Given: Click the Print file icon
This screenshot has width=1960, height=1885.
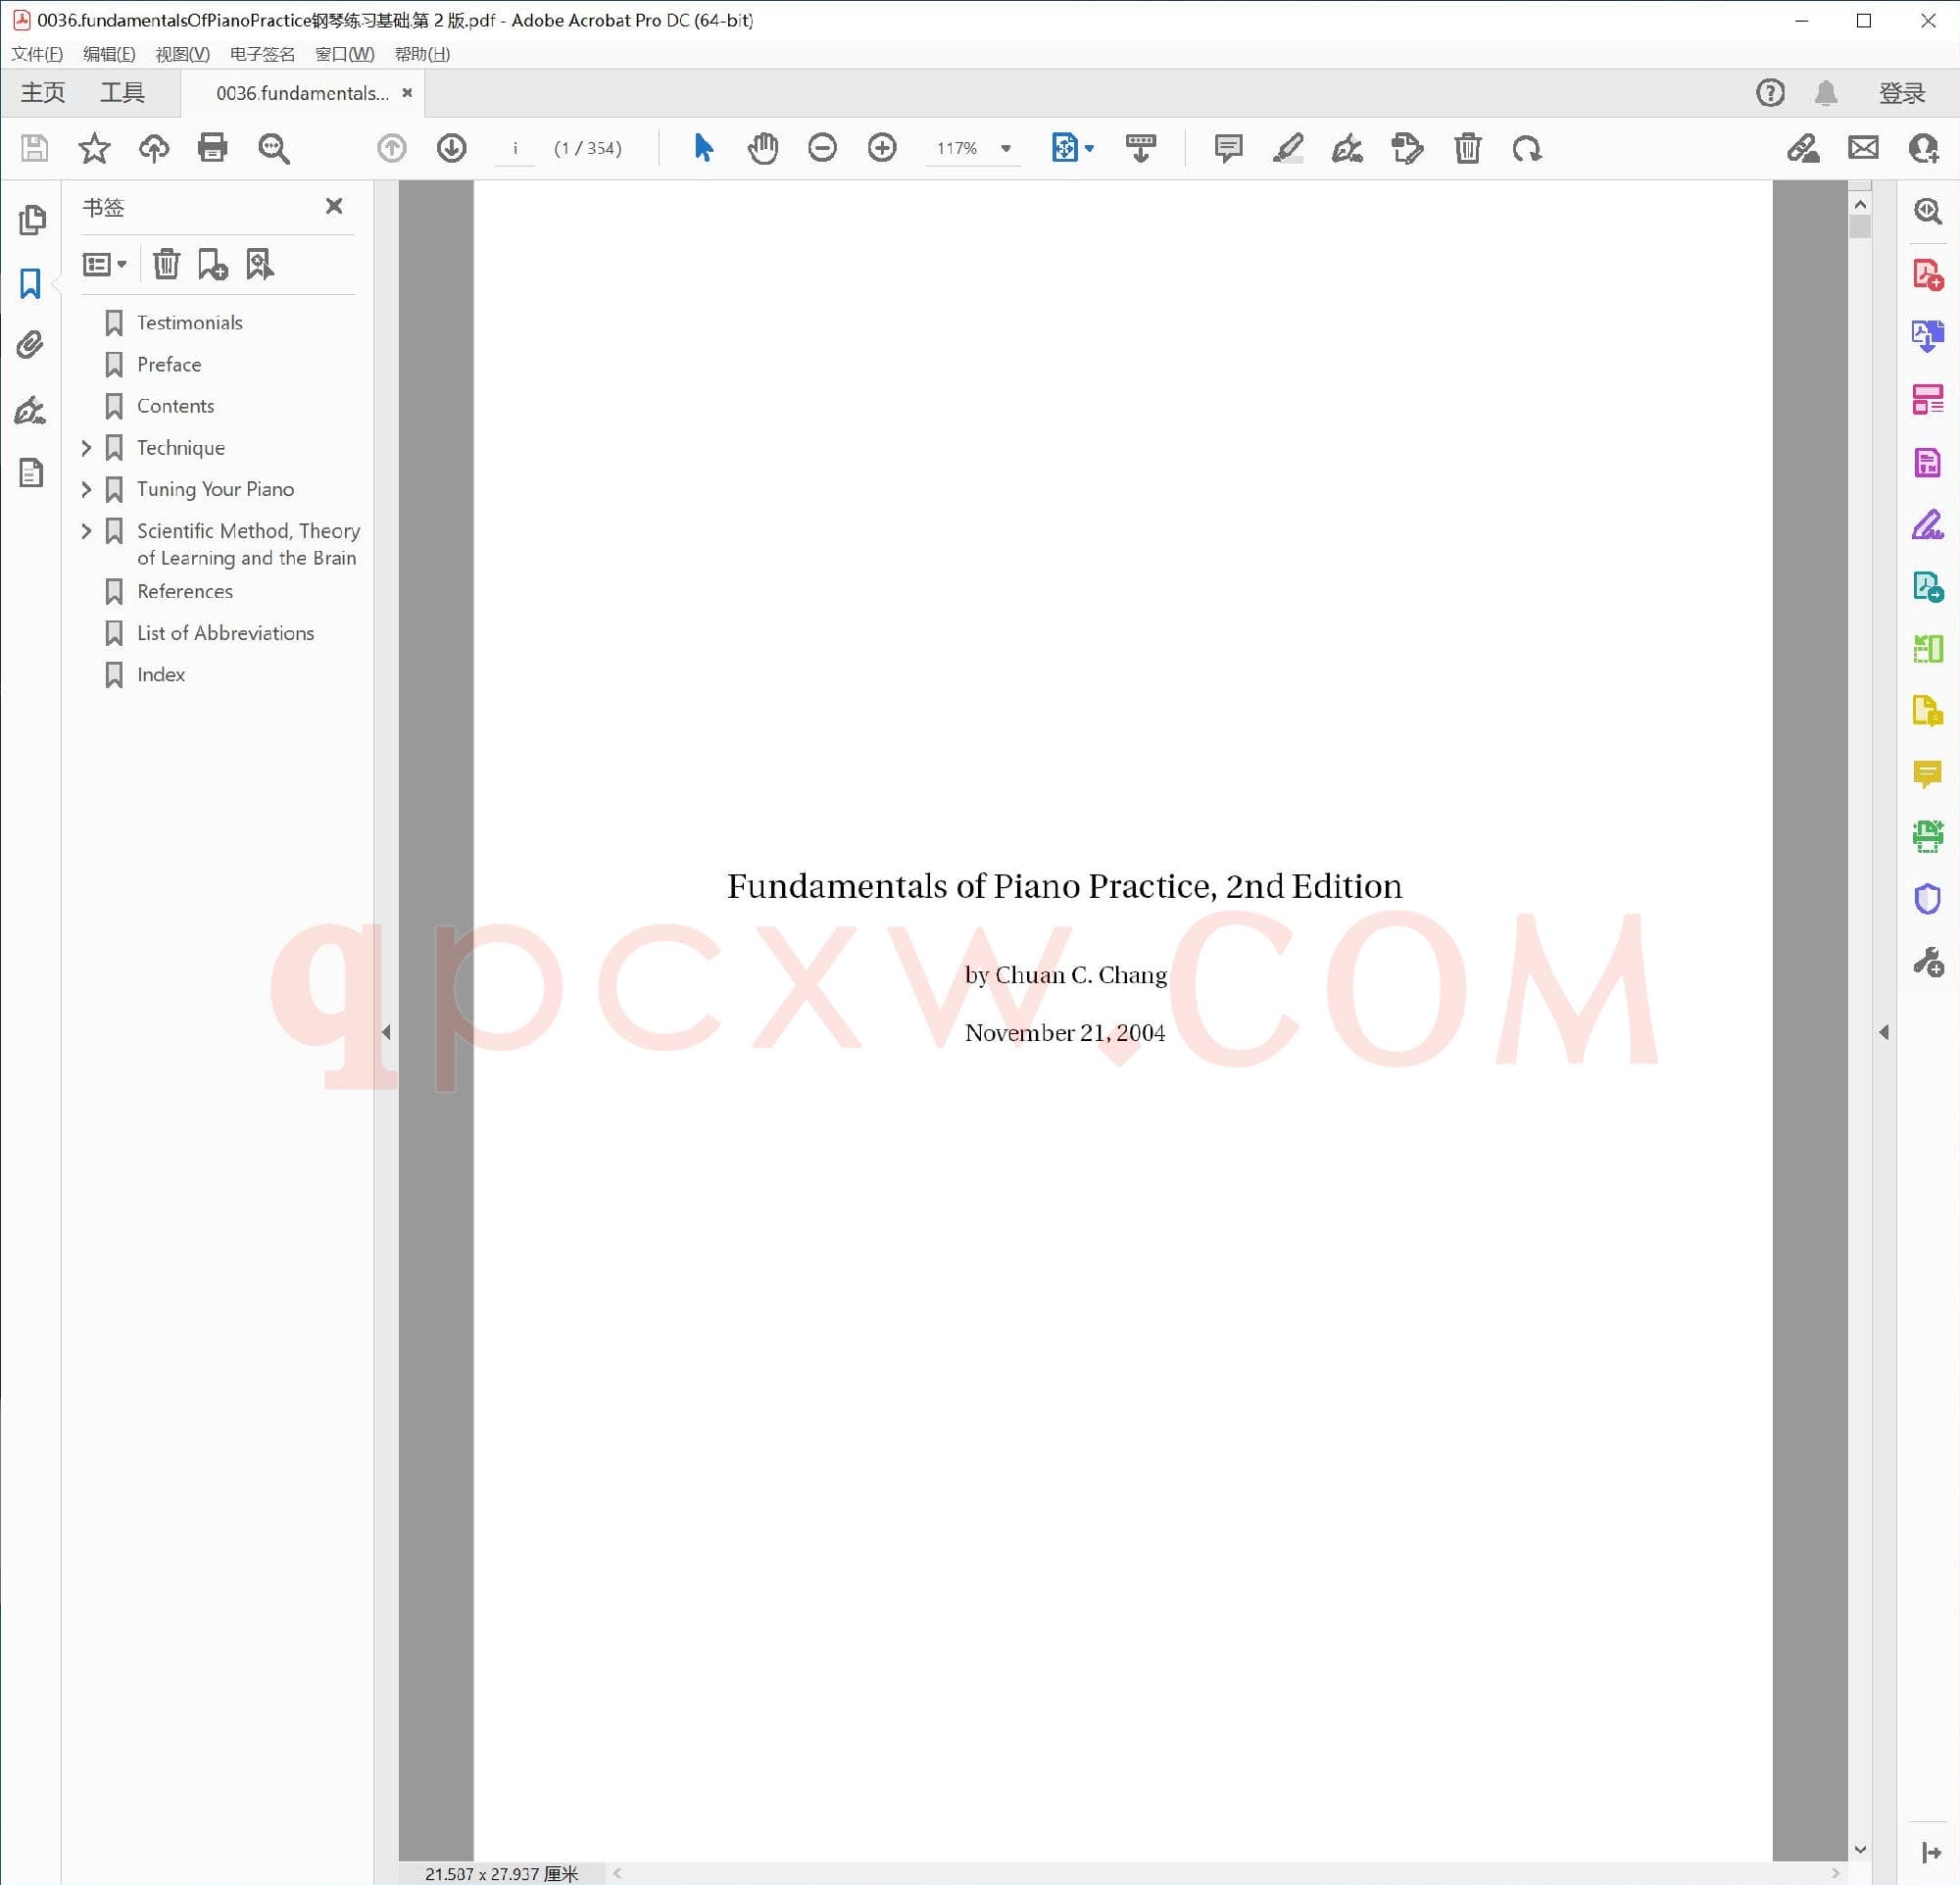Looking at the screenshot, I should (212, 148).
